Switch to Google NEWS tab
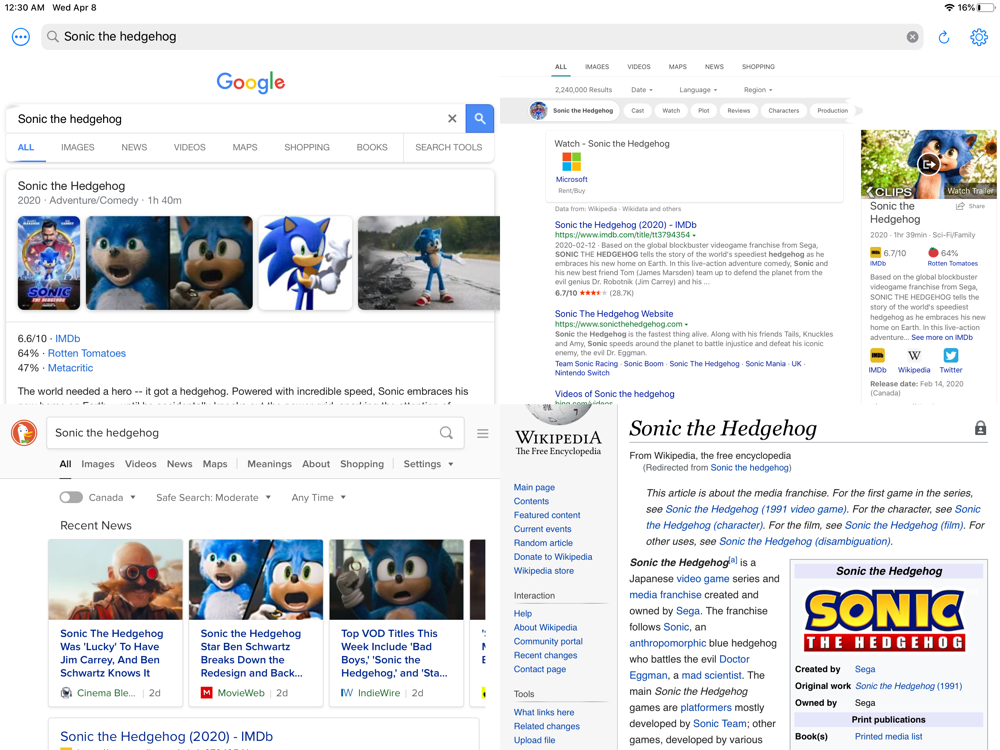Screen dimensions: 1000x750 pyautogui.click(x=134, y=147)
